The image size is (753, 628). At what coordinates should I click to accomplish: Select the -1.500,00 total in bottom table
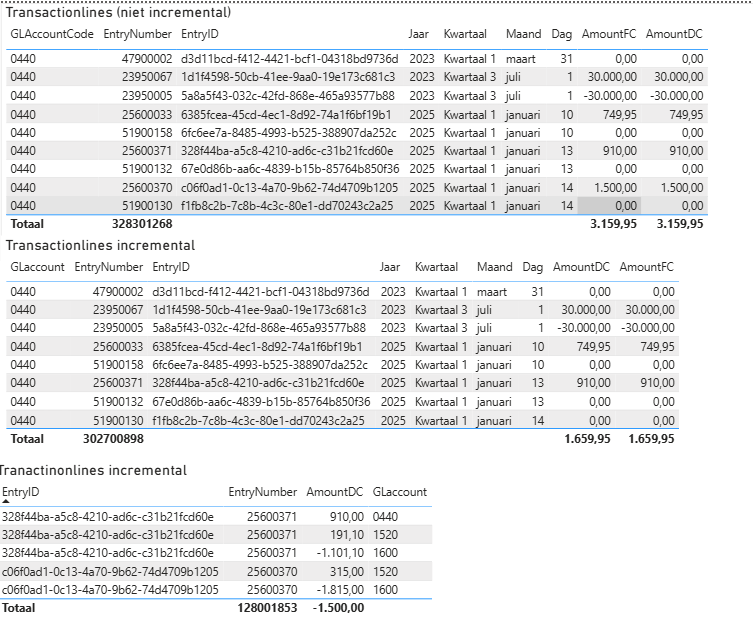pos(339,607)
